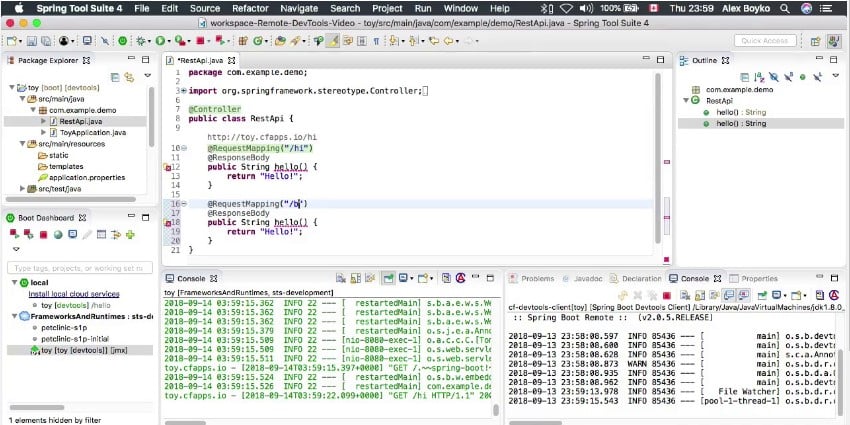The width and height of the screenshot is (850, 425).
Task: Click the Debug bug icon in toolbar
Action: (x=141, y=41)
